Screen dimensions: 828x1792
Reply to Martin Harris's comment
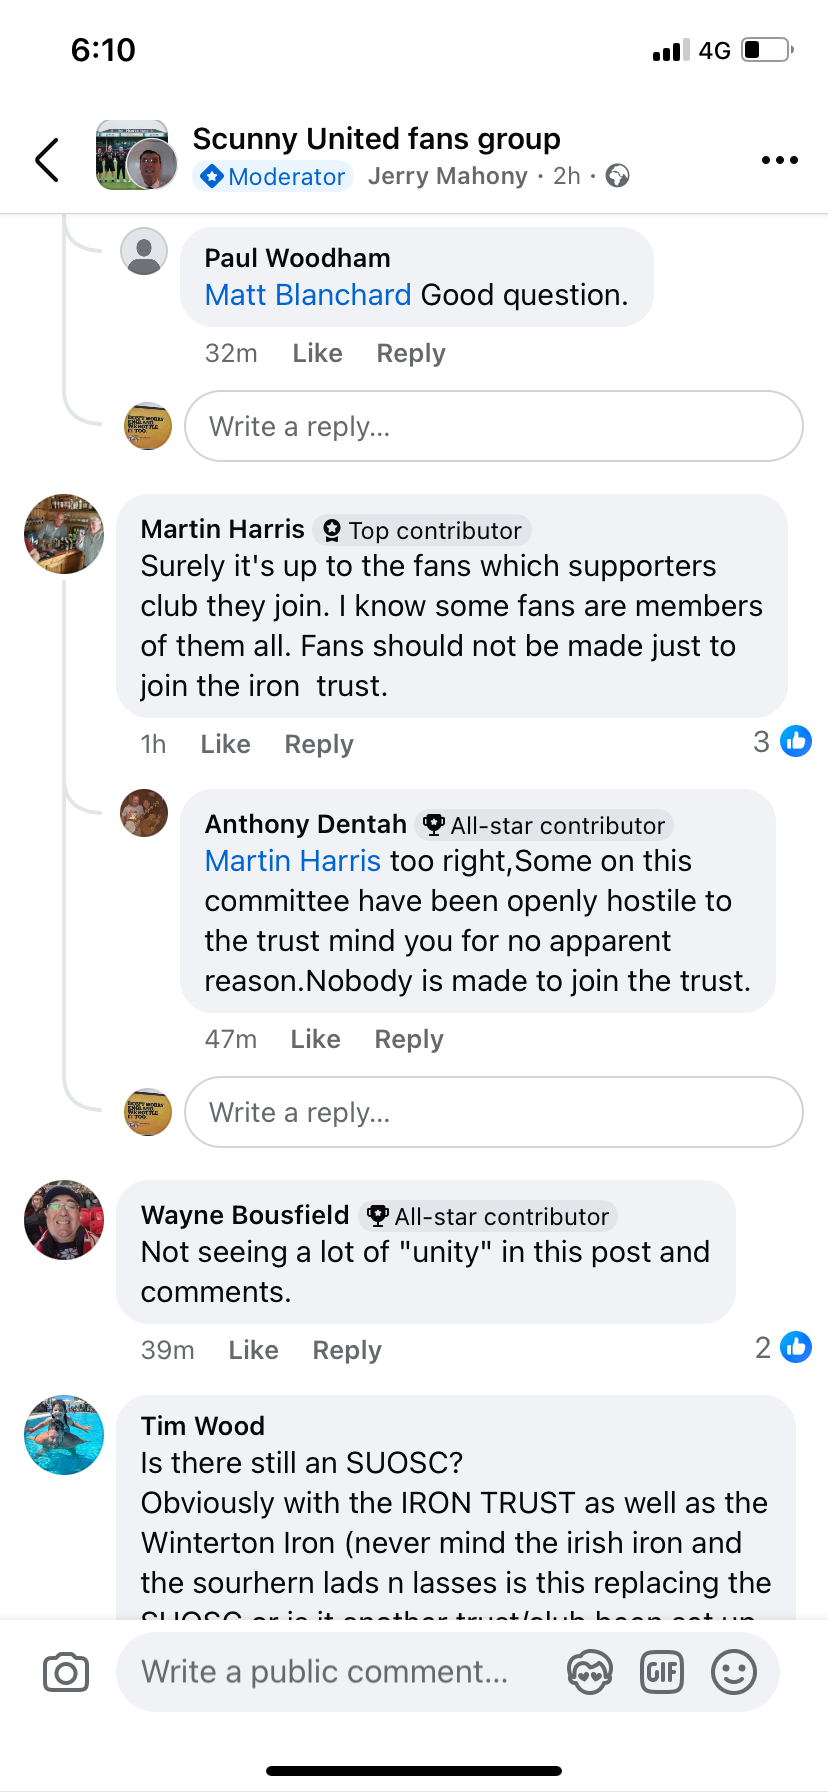click(319, 745)
